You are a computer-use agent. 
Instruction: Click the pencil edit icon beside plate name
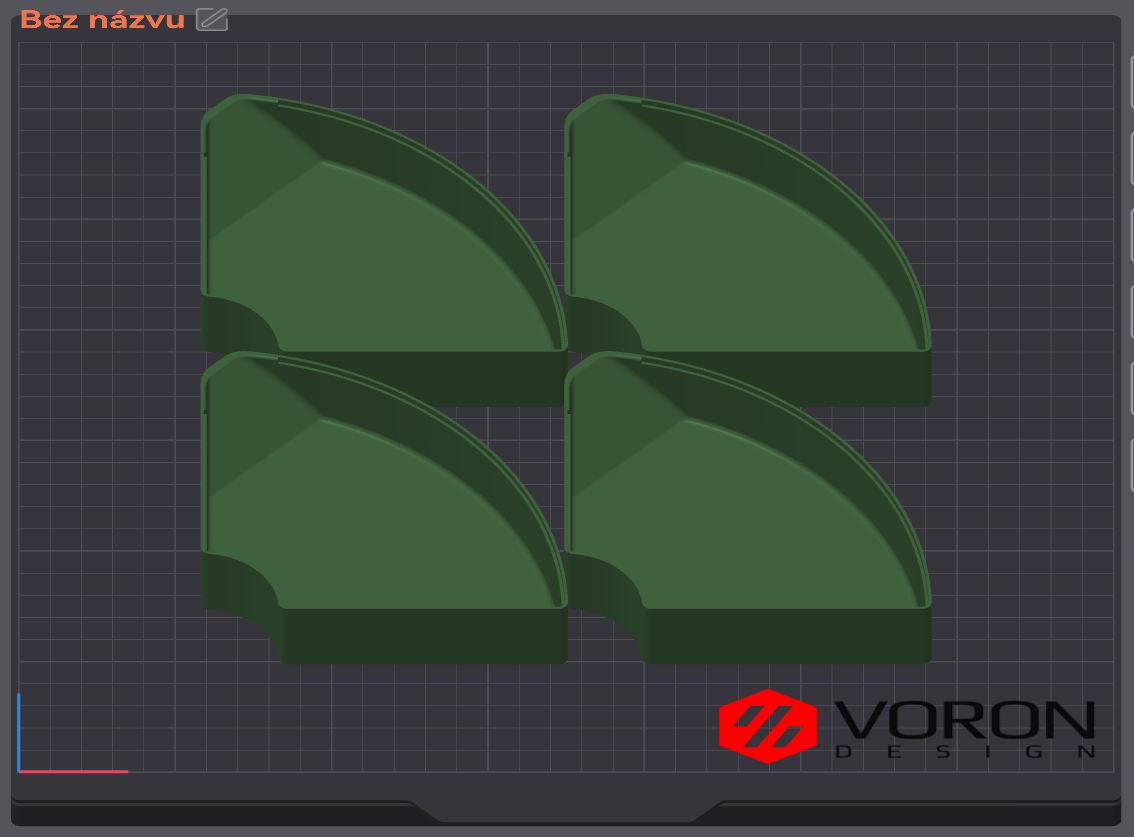tap(212, 19)
